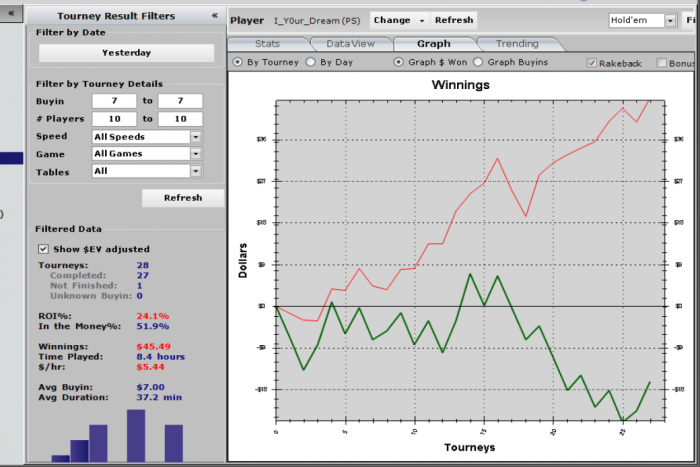Select the By Tourney radio button
Image resolution: width=700 pixels, height=467 pixels.
[x=238, y=62]
